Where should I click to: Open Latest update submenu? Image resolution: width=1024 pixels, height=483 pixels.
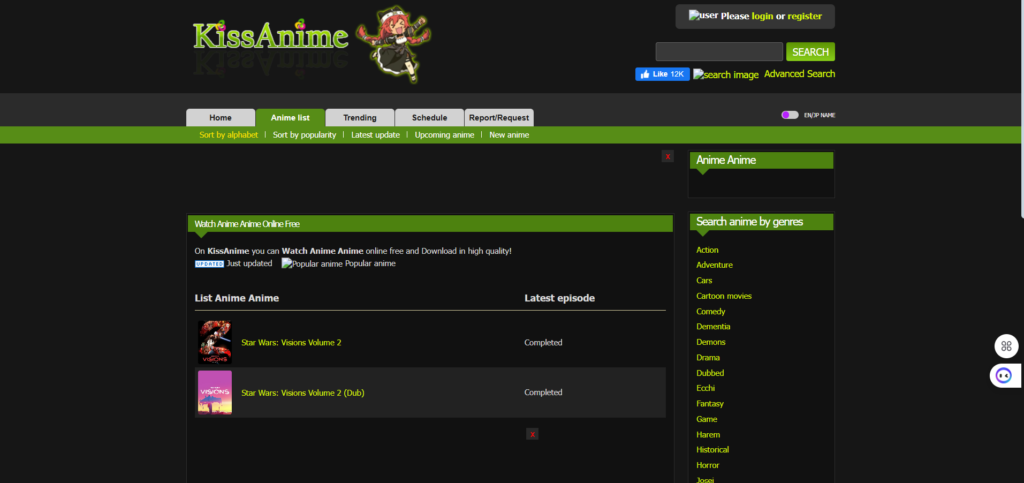[x=376, y=135]
